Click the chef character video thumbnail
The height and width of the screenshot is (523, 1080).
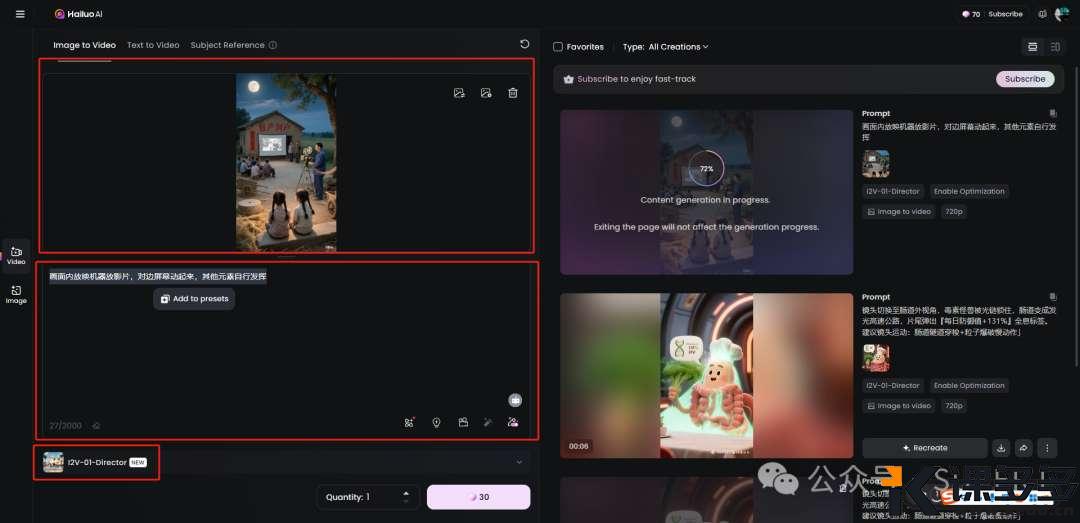click(706, 375)
